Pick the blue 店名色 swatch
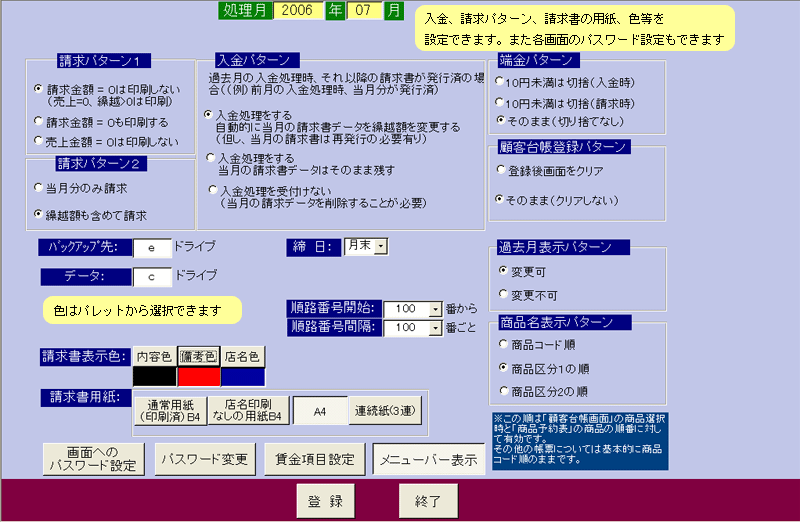This screenshot has width=800, height=522. tap(243, 377)
